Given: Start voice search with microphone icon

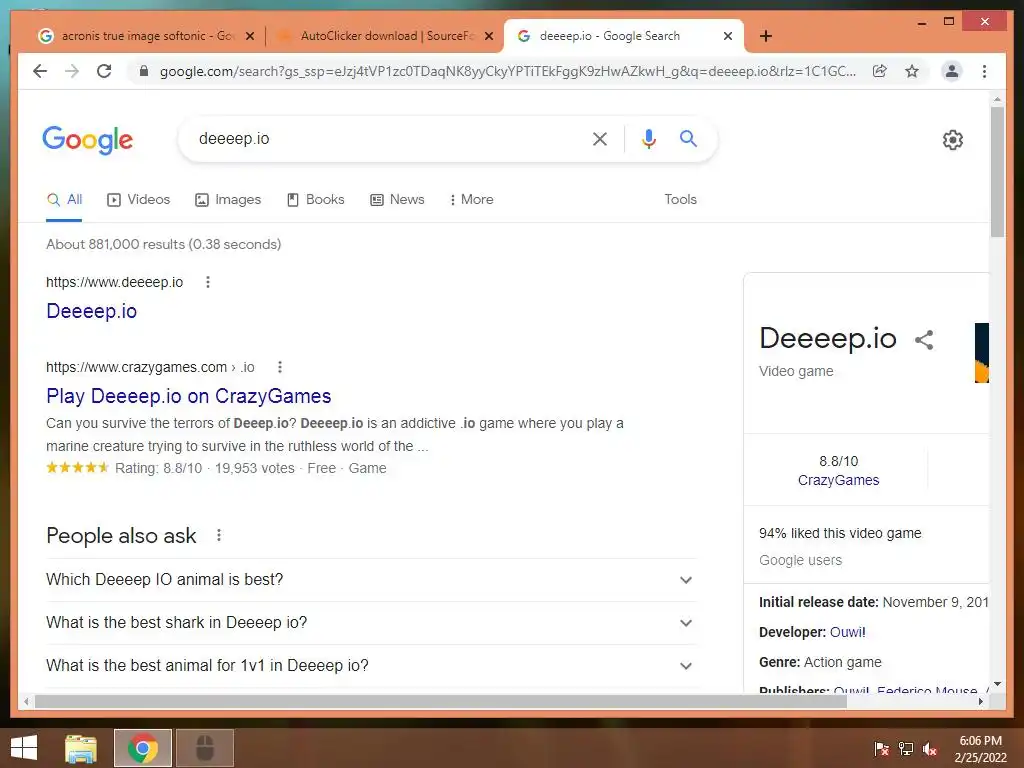Looking at the screenshot, I should tap(648, 138).
